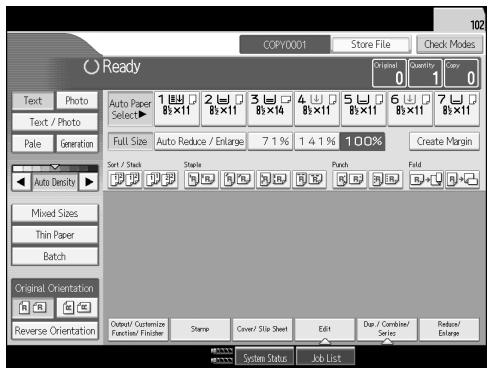Select the Z-fold icon with stacked sheets
This screenshot has width=493, height=370.
point(462,180)
